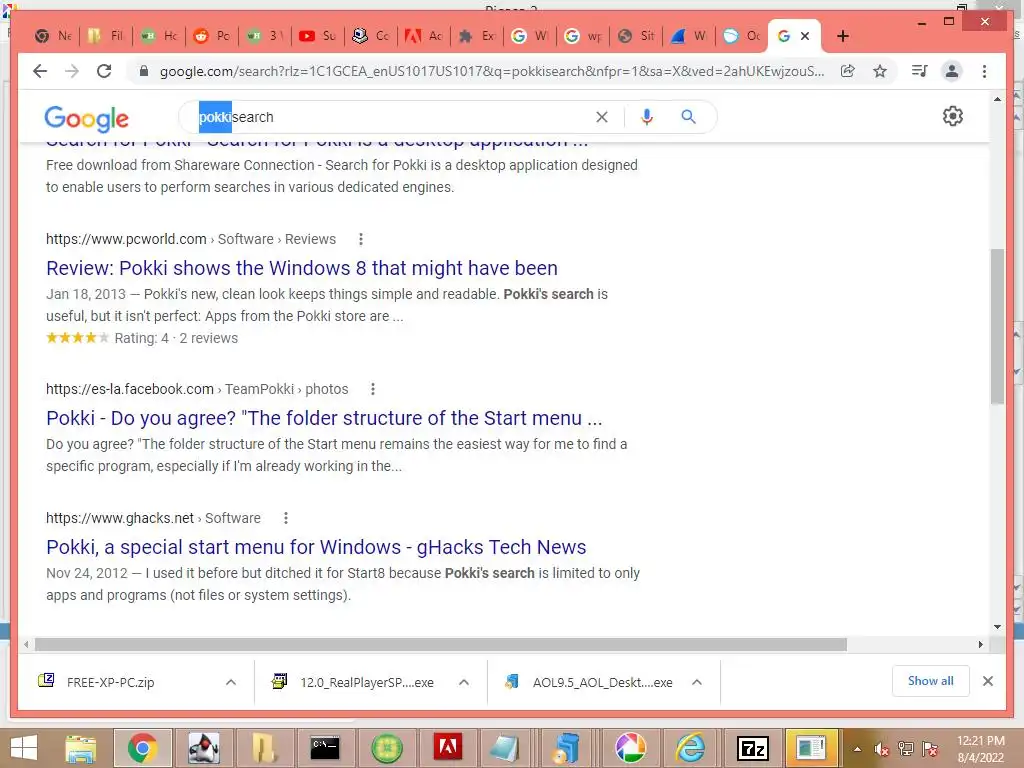The height and width of the screenshot is (768, 1024).
Task: Open Google quick settings gear
Action: 953,116
